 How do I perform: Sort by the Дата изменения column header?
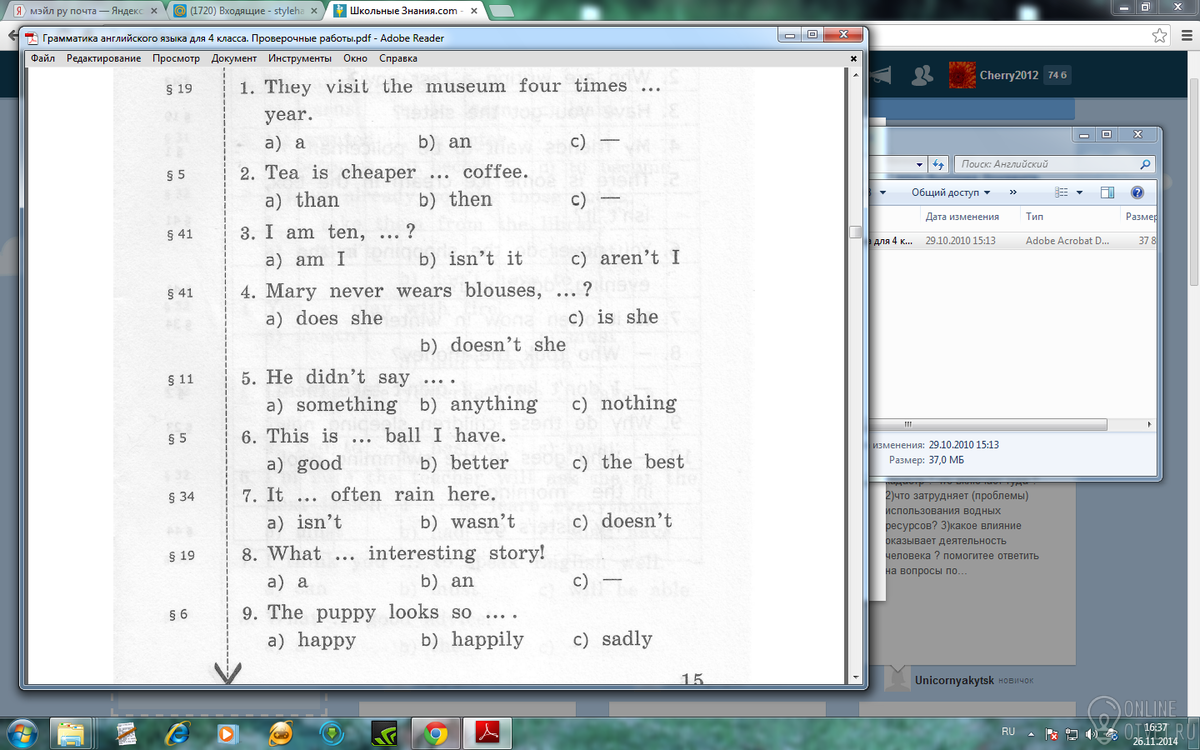click(x=961, y=216)
